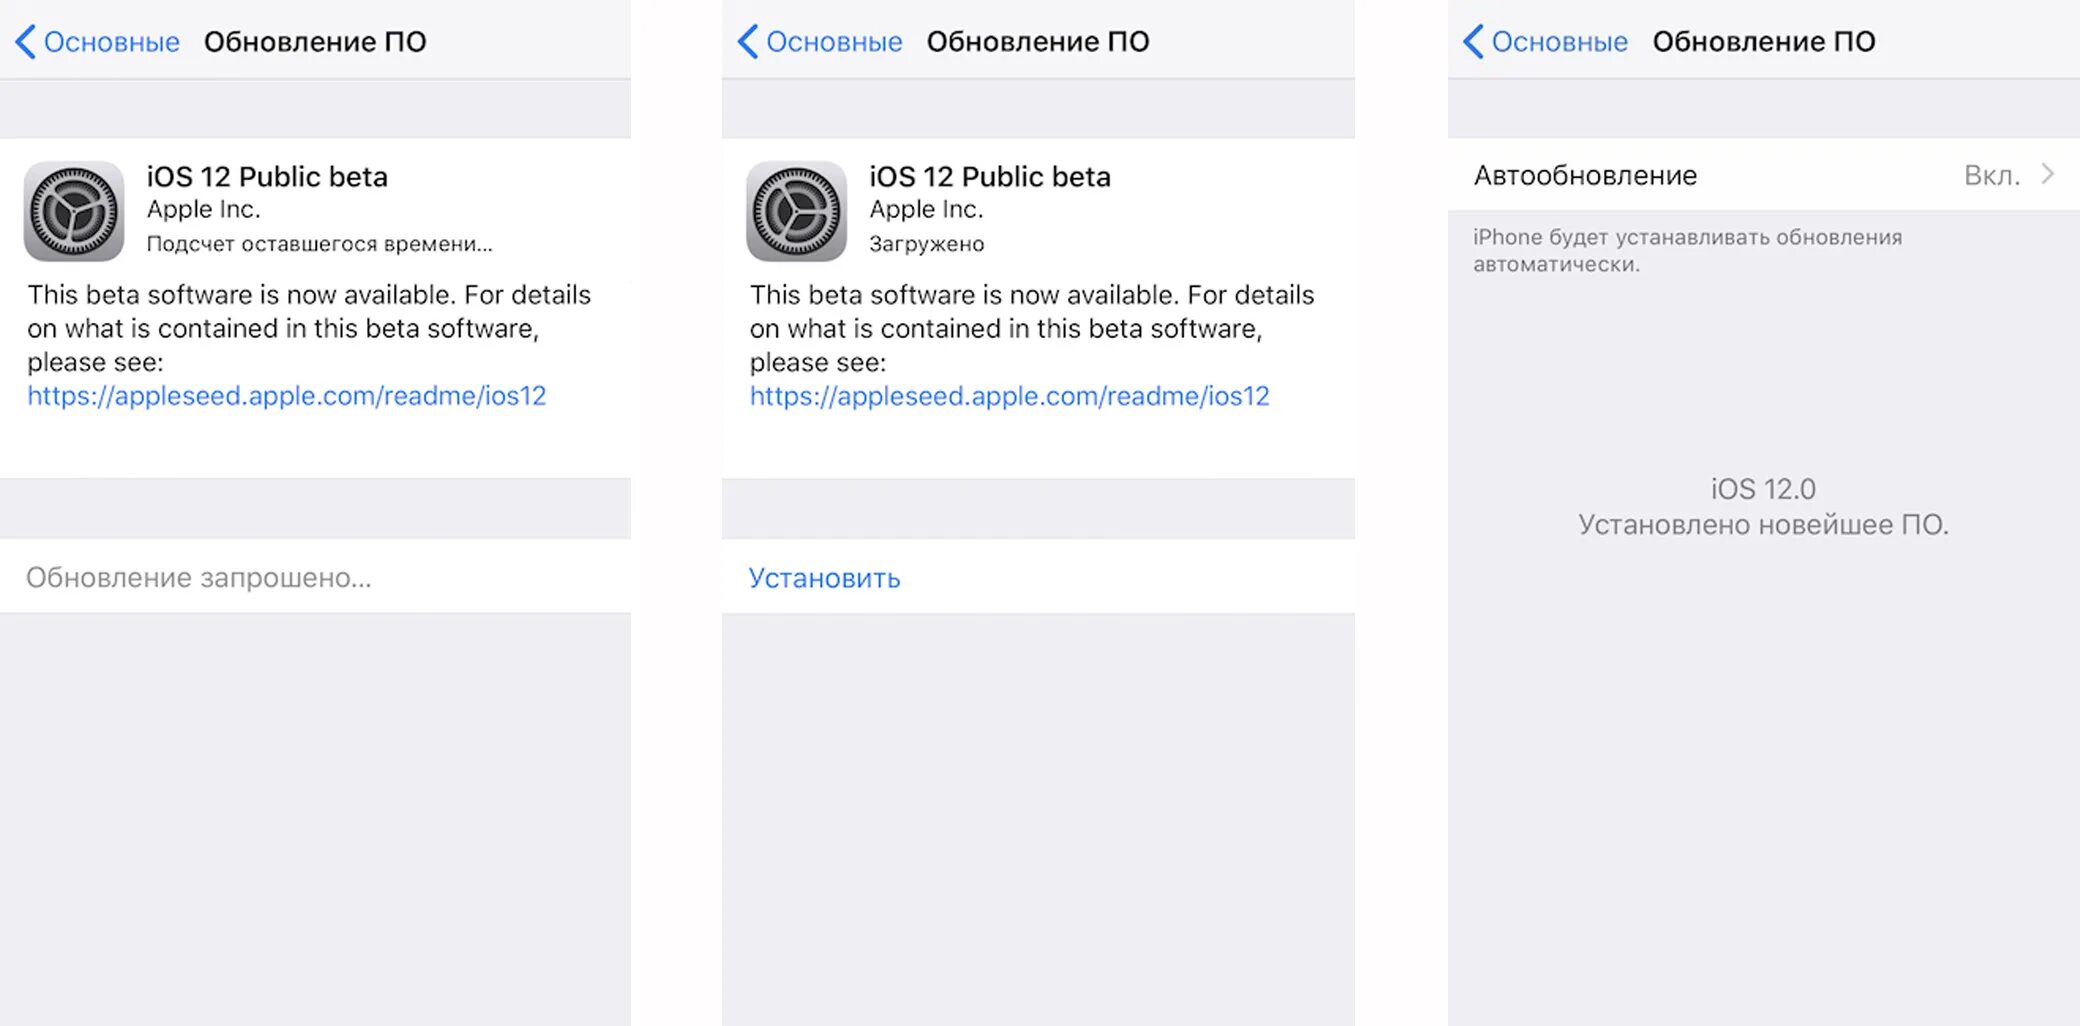The width and height of the screenshot is (2080, 1026).
Task: Tap the iOS 12.0 version text
Action: point(1763,489)
